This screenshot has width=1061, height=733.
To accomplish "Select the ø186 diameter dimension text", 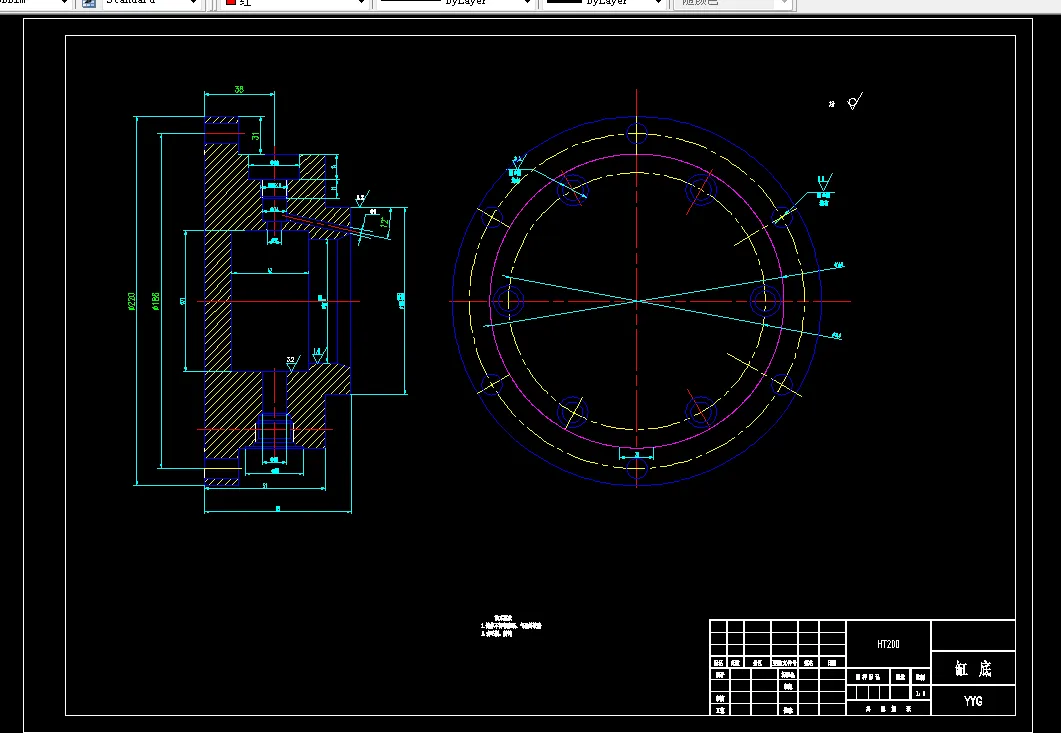I will [x=156, y=301].
